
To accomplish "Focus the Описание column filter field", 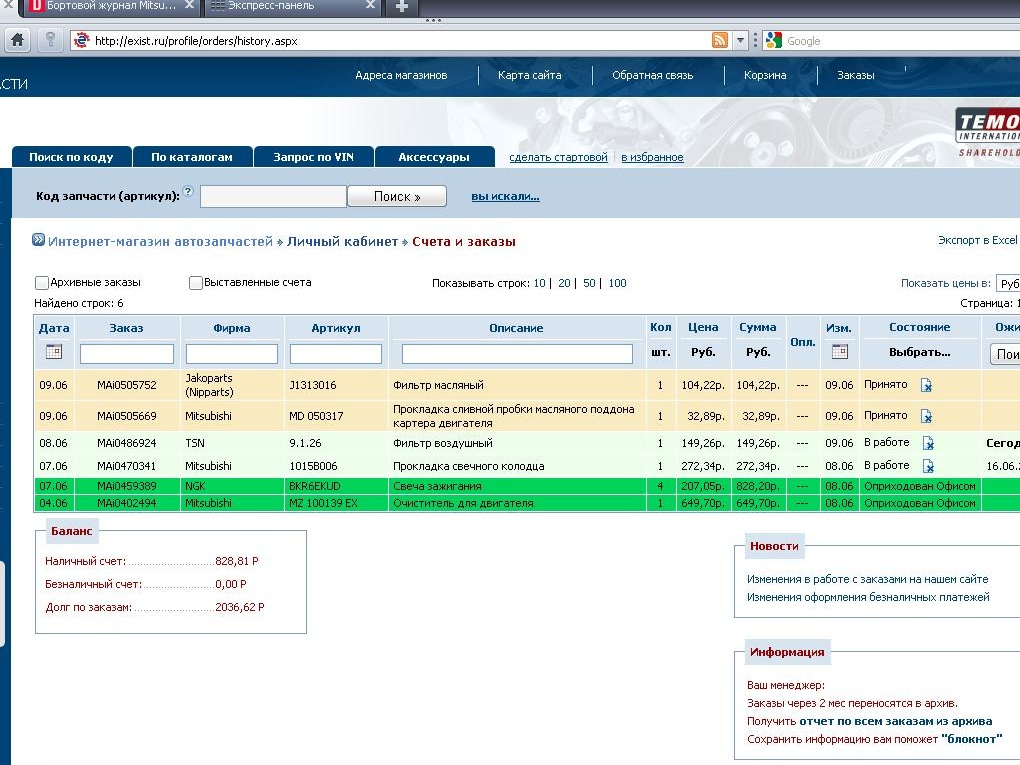I will click(x=517, y=354).
